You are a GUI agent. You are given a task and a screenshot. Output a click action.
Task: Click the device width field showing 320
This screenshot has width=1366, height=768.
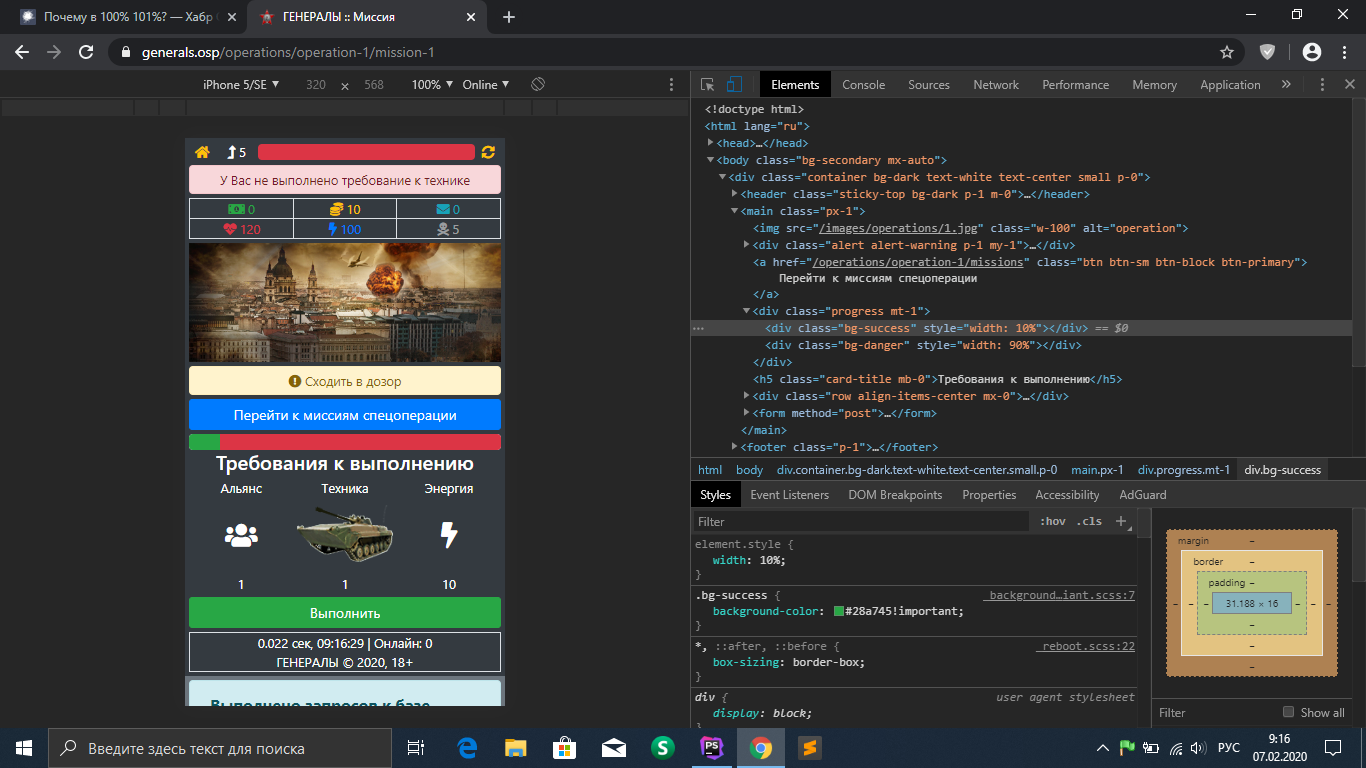[x=316, y=85]
